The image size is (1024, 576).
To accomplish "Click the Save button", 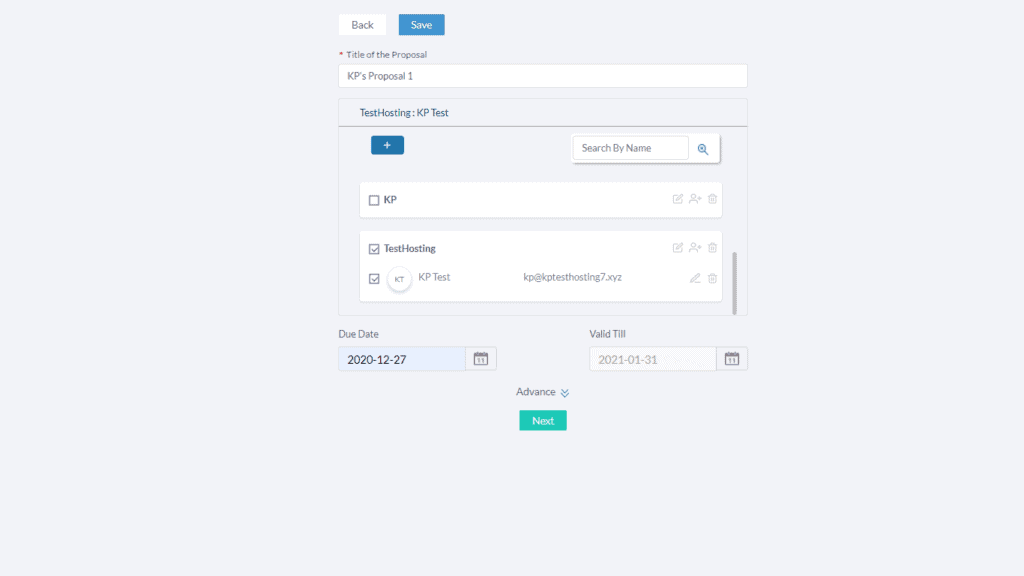I will click(421, 24).
